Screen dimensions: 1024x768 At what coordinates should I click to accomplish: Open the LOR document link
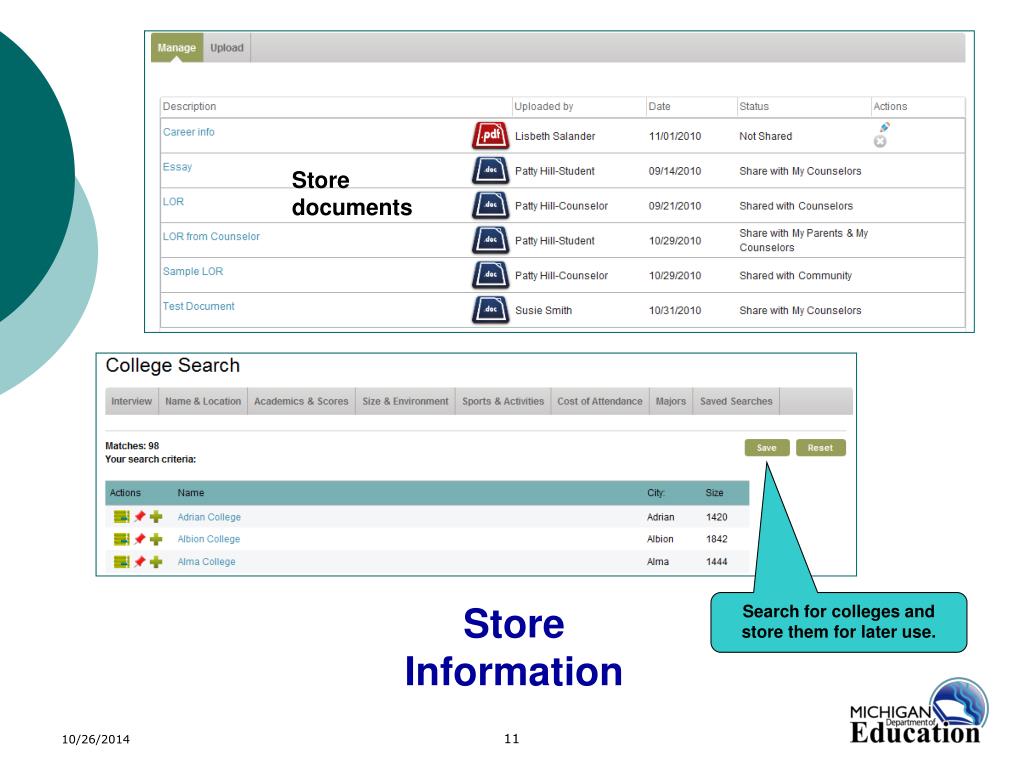pos(173,202)
